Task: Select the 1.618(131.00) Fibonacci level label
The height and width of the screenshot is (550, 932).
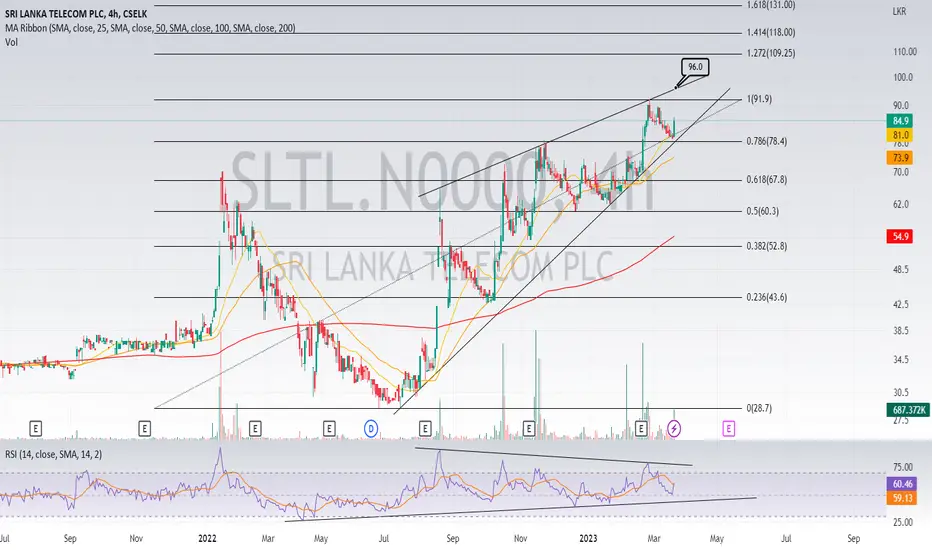Action: 771,5
